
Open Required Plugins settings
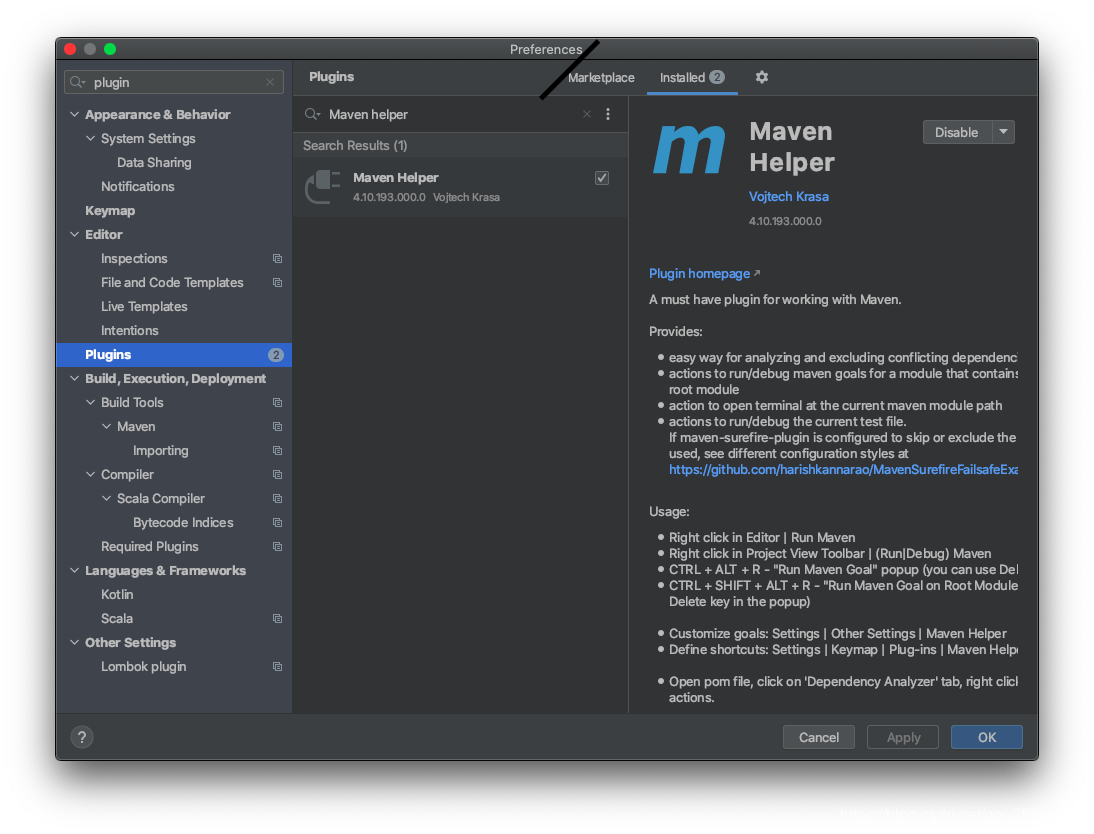[149, 546]
